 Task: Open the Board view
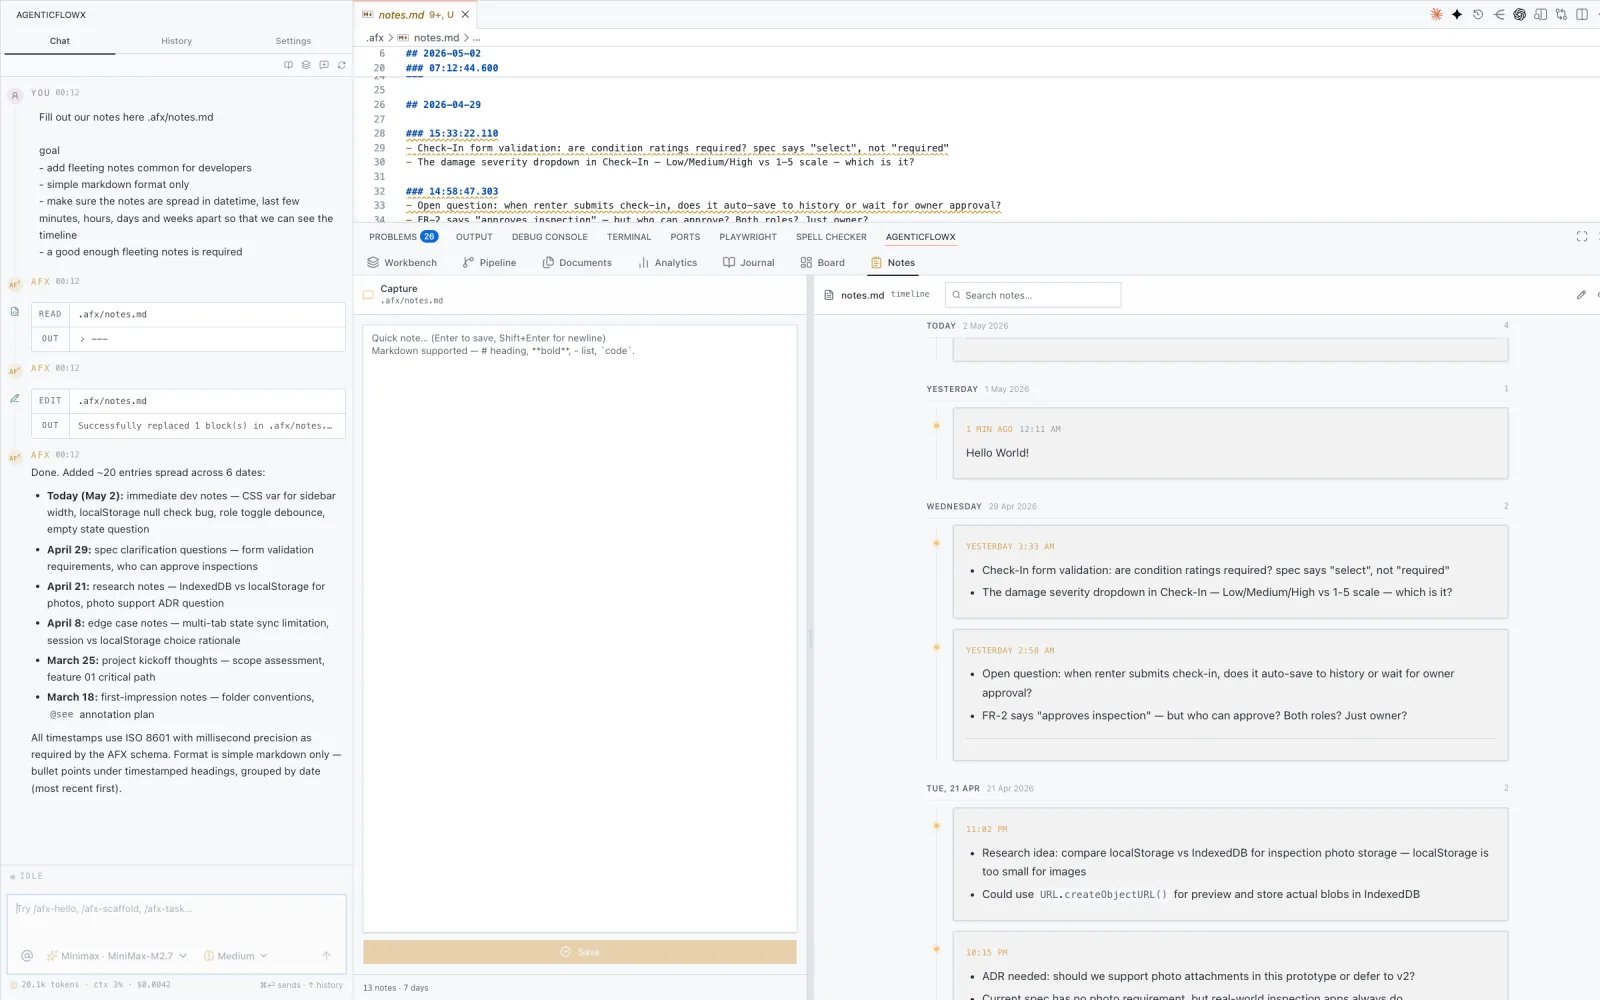(822, 263)
